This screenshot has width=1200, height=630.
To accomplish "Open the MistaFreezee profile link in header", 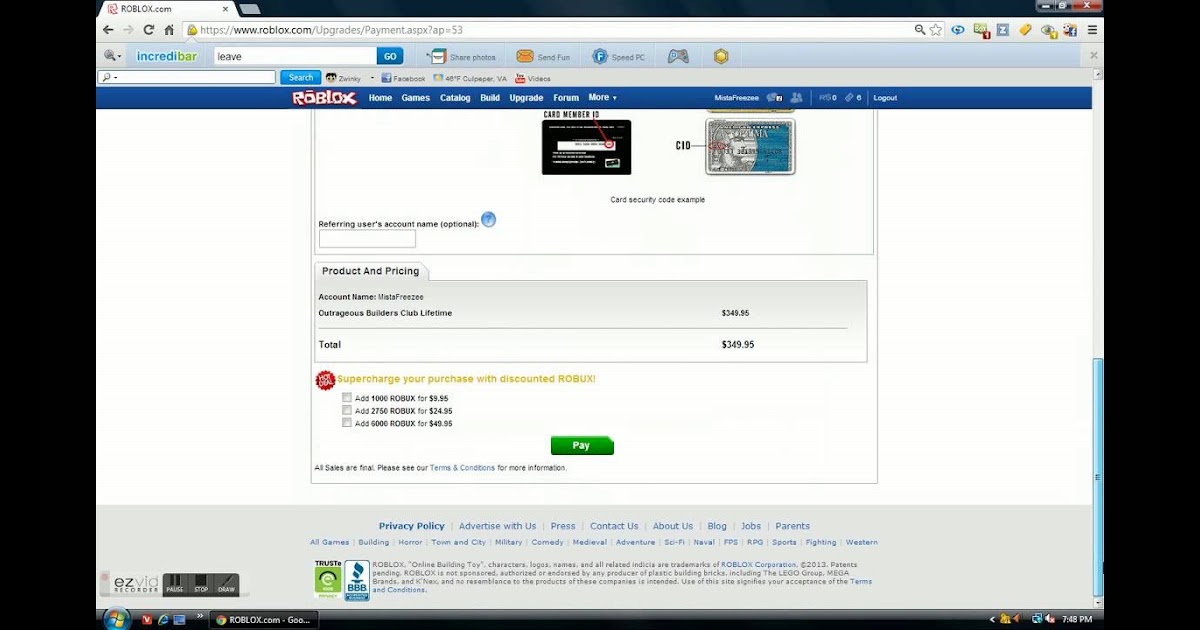I will coord(737,98).
